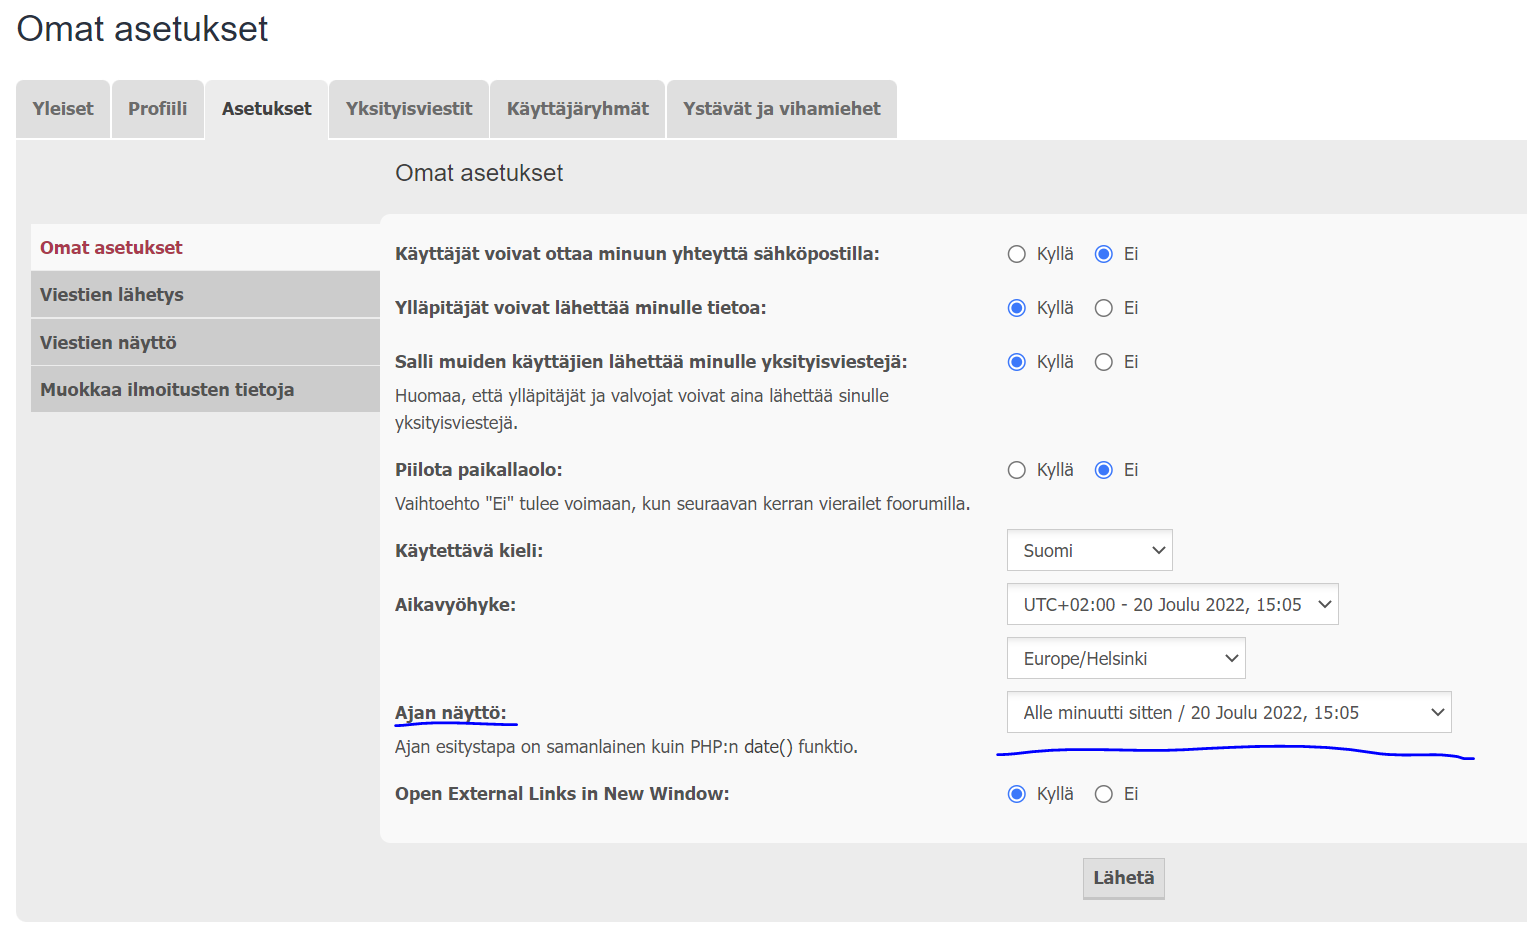Open the Ystävät ja vihamiehet tab
This screenshot has width=1527, height=946.
[781, 109]
